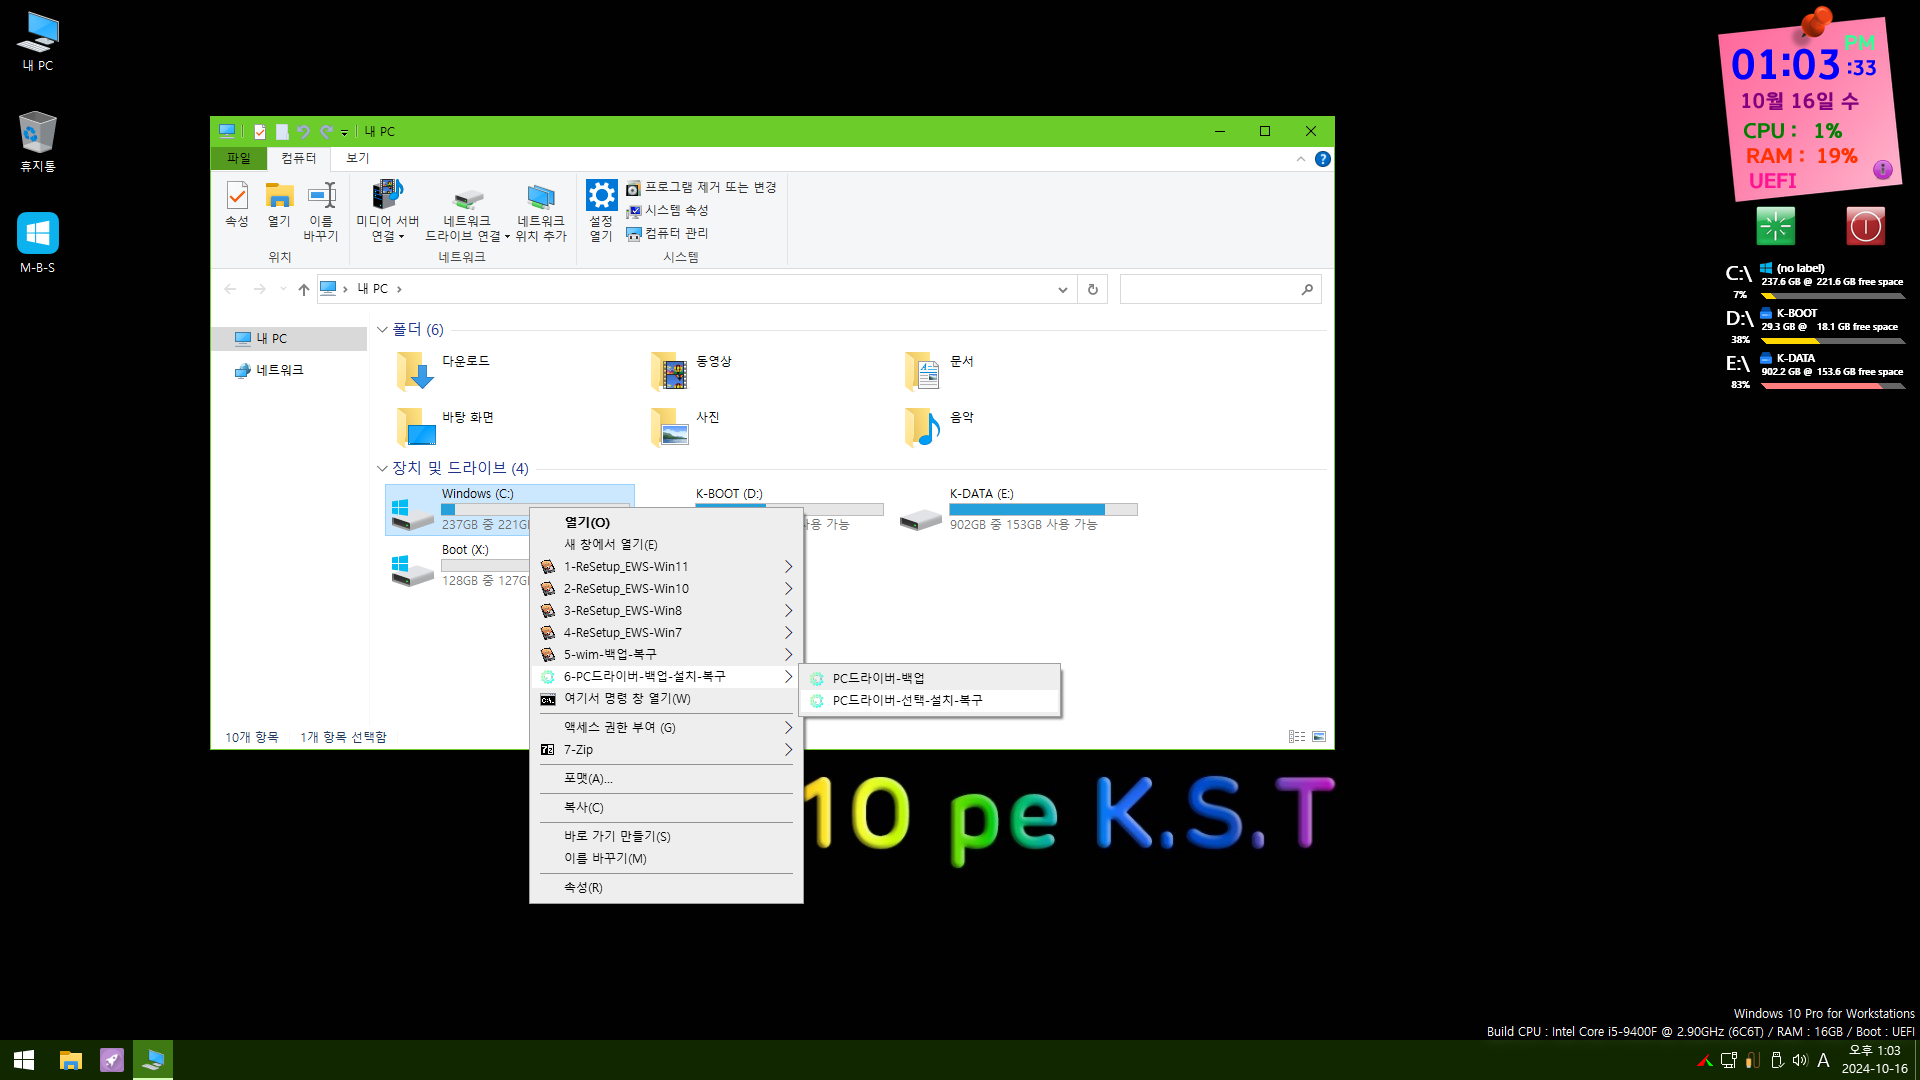
Task: Expand 5-wim-백업-복구 submenu
Action: click(666, 655)
